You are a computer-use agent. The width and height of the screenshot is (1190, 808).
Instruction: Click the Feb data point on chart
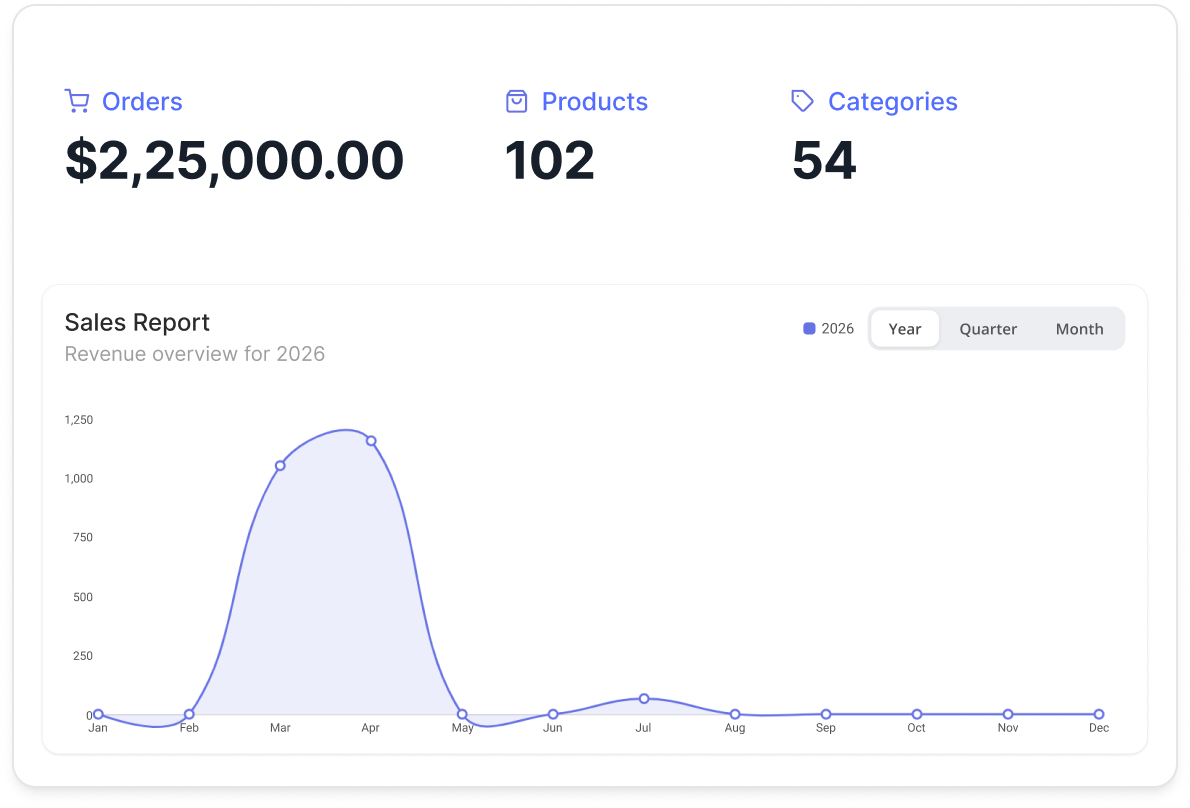click(189, 714)
